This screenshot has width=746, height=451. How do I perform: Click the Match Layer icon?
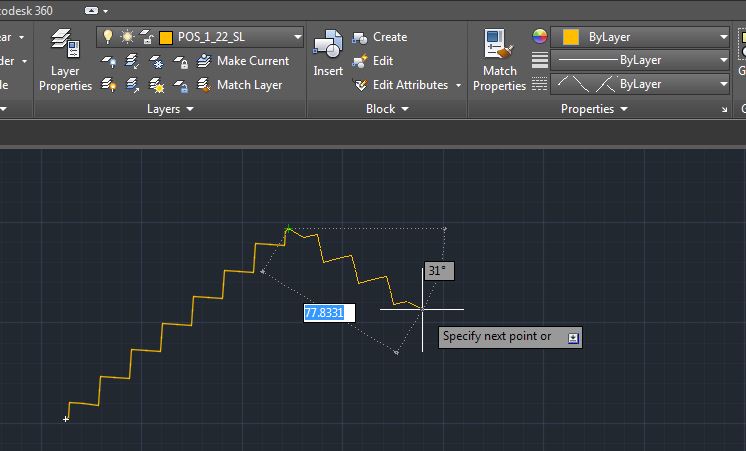click(204, 85)
